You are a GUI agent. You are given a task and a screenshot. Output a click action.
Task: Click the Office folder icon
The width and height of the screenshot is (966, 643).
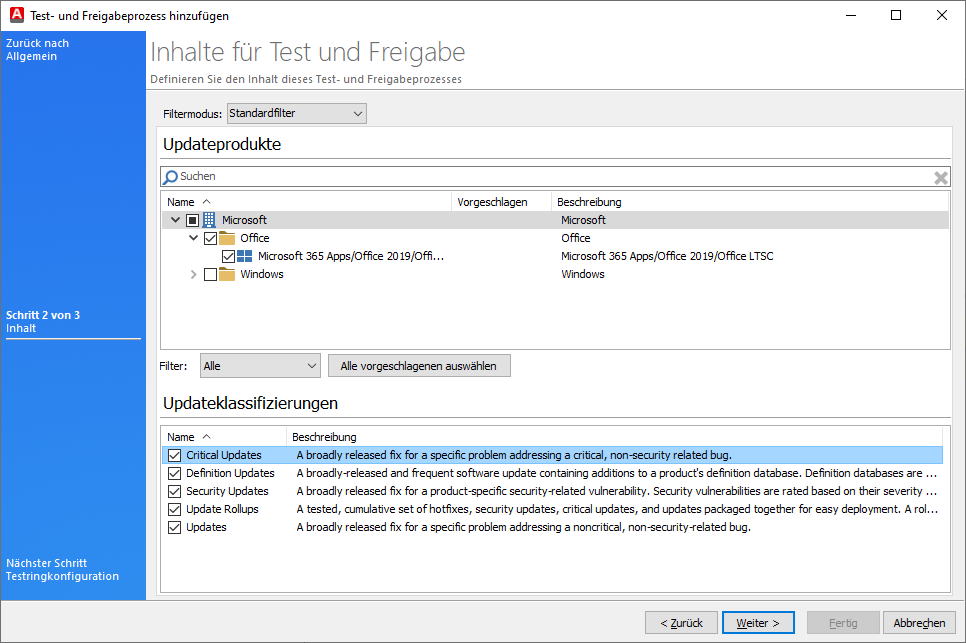click(x=227, y=238)
